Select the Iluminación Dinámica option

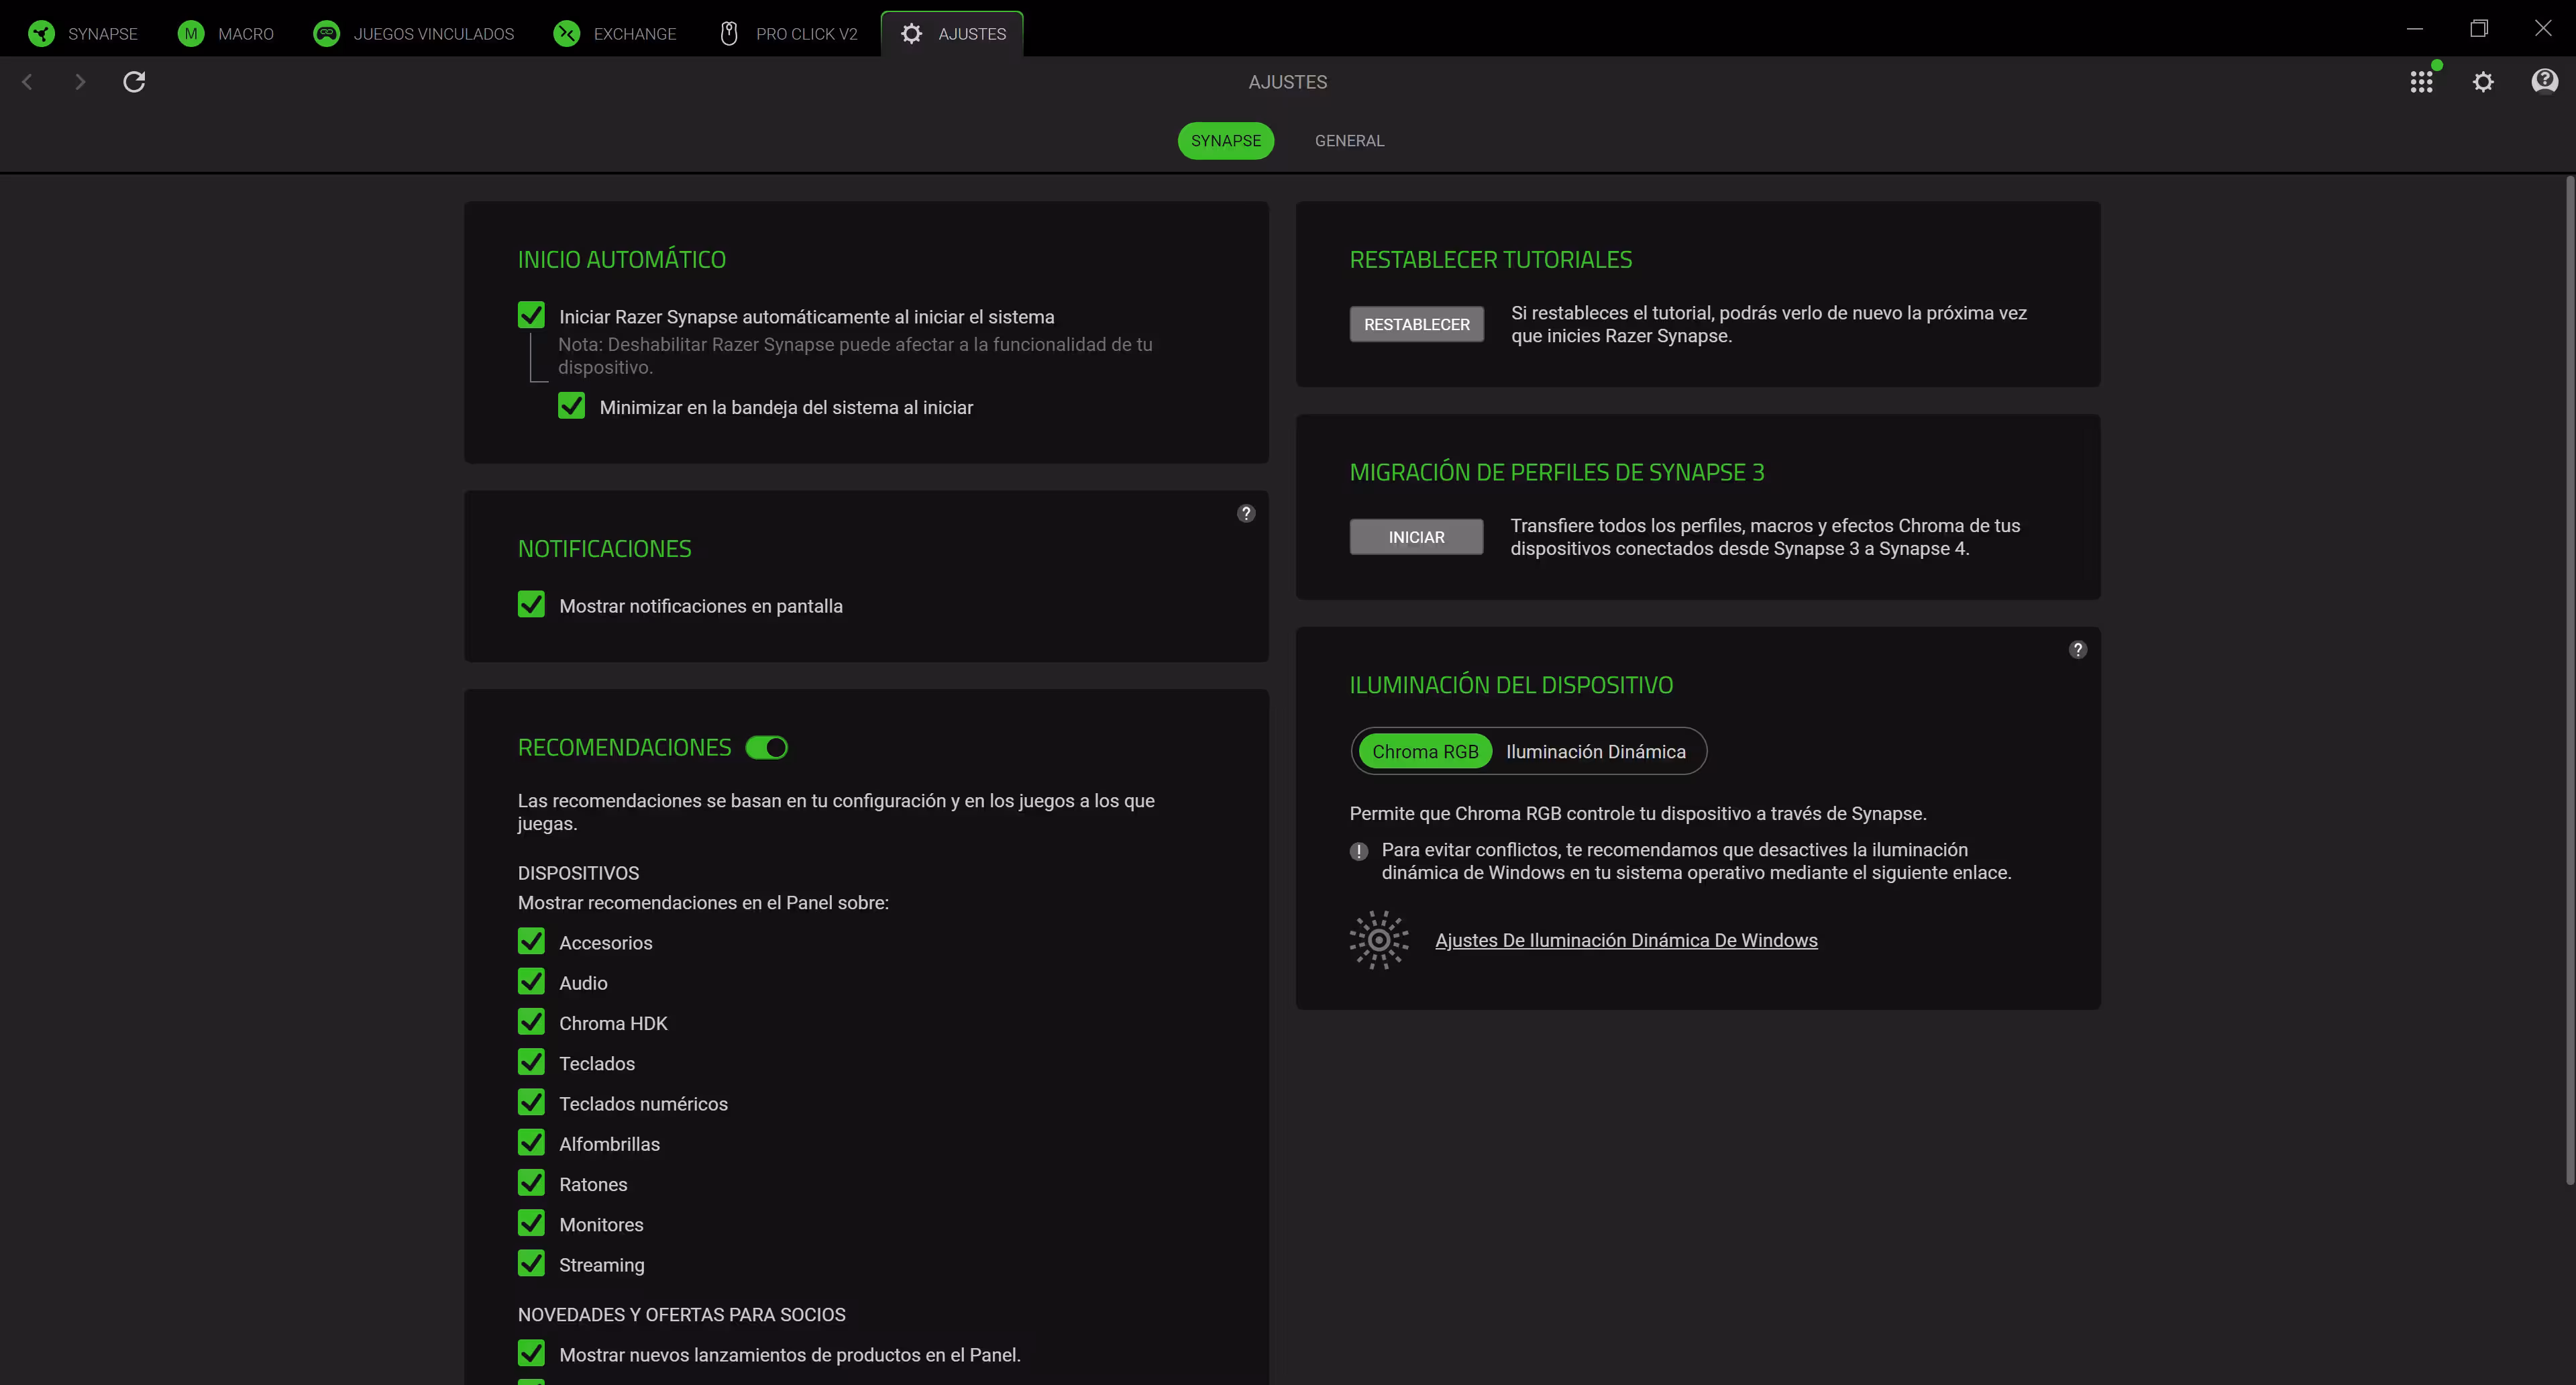pos(1595,751)
